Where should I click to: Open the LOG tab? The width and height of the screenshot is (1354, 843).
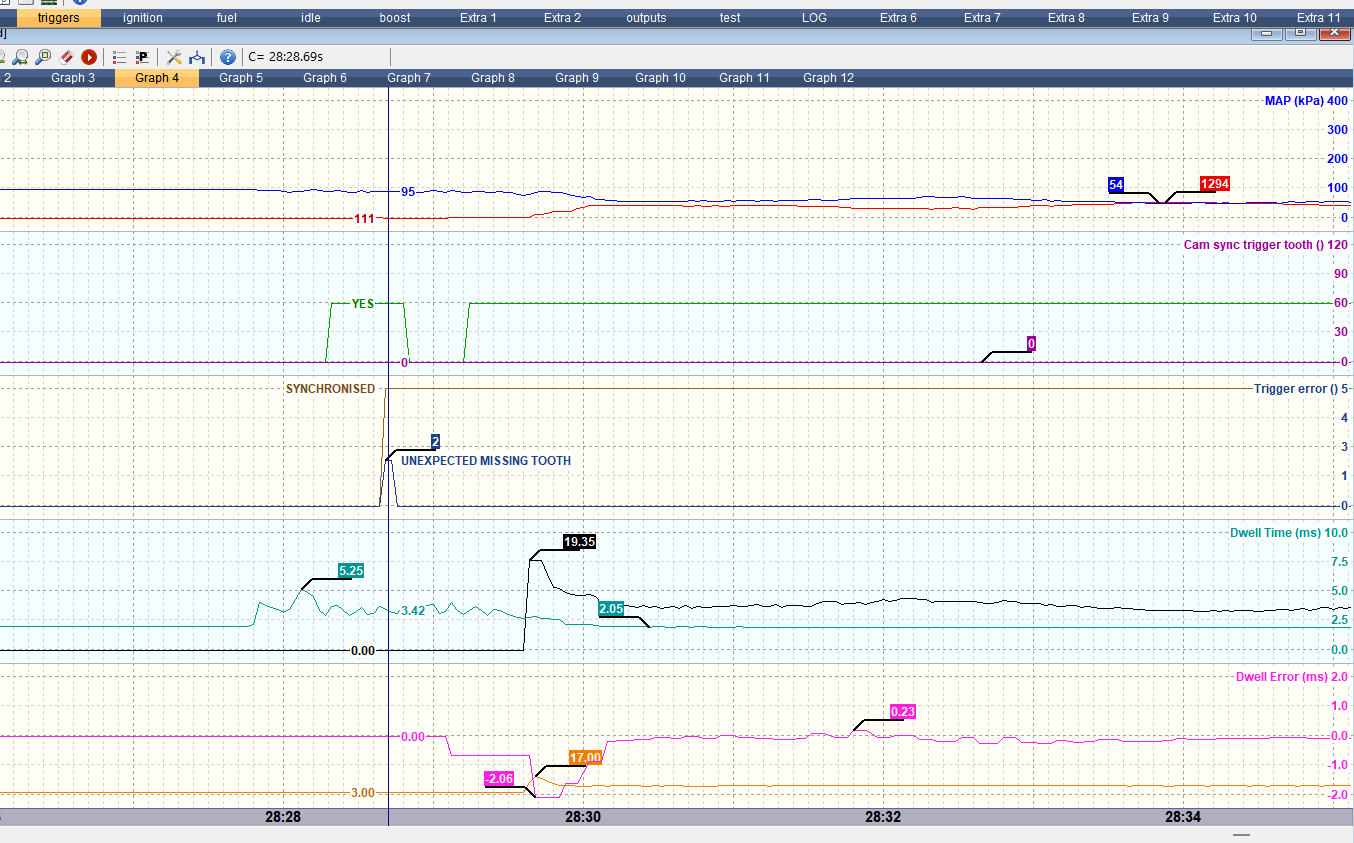815,18
